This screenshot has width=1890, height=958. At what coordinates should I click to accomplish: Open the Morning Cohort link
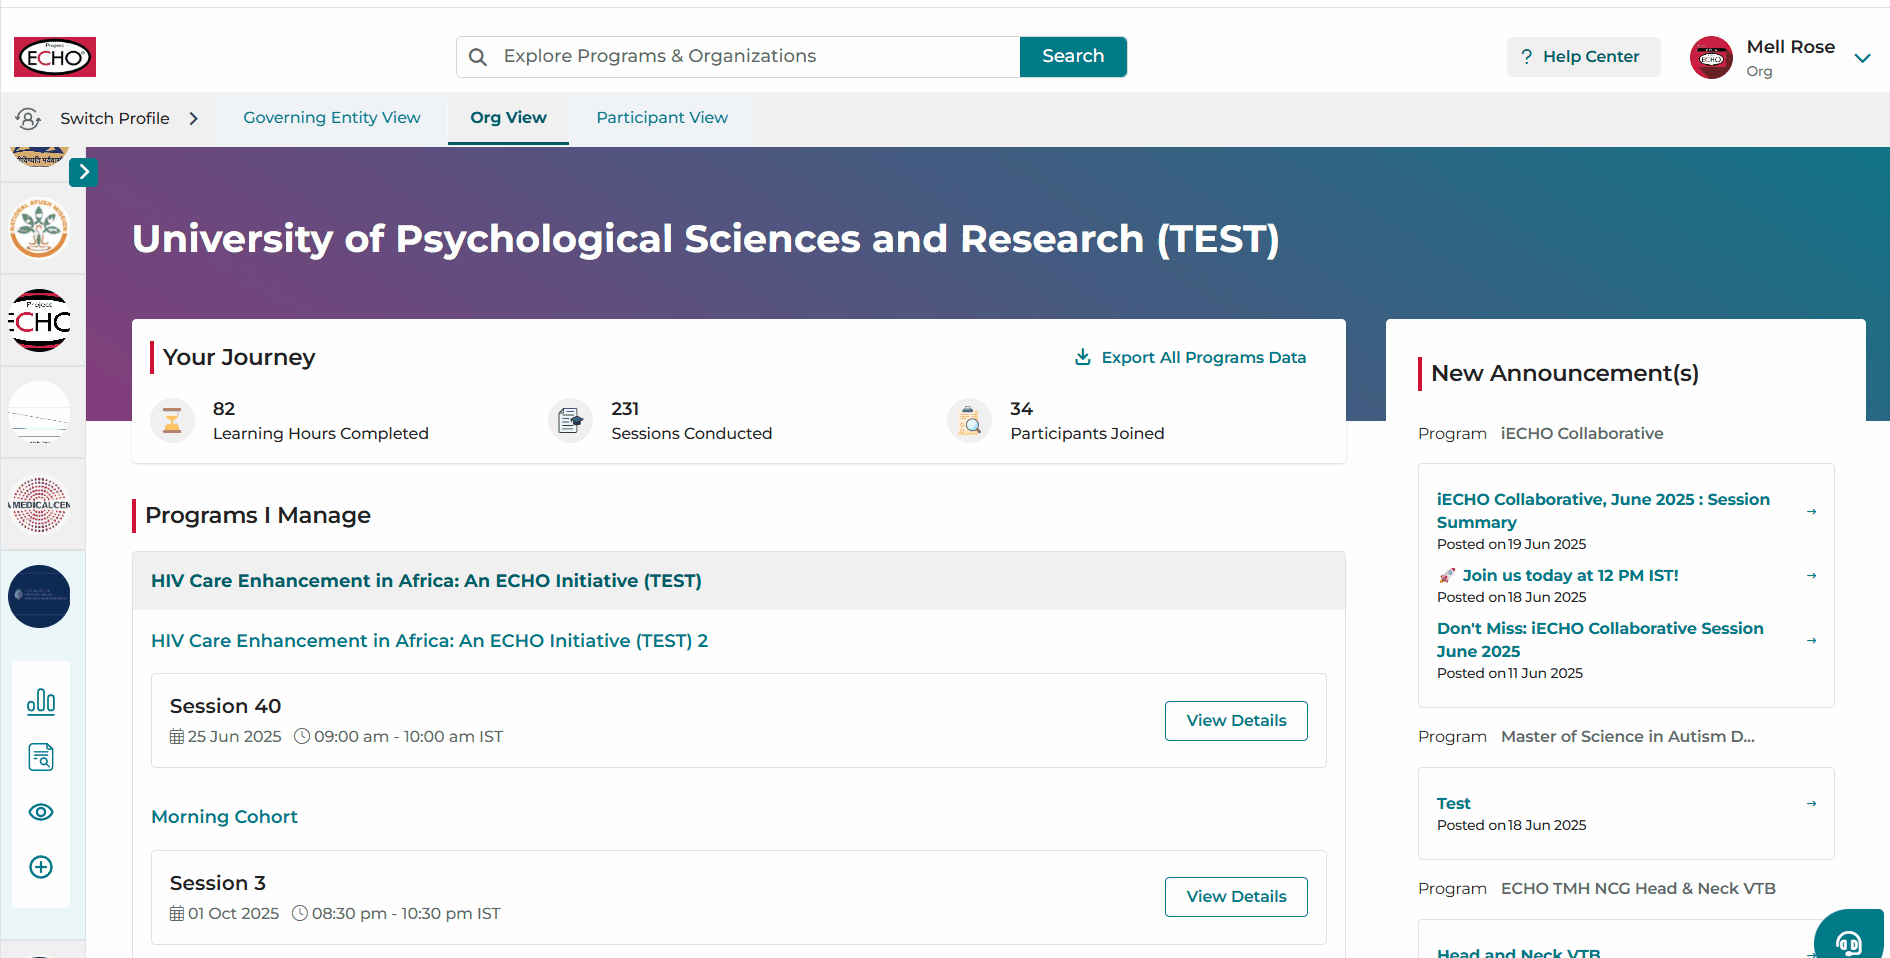click(224, 817)
